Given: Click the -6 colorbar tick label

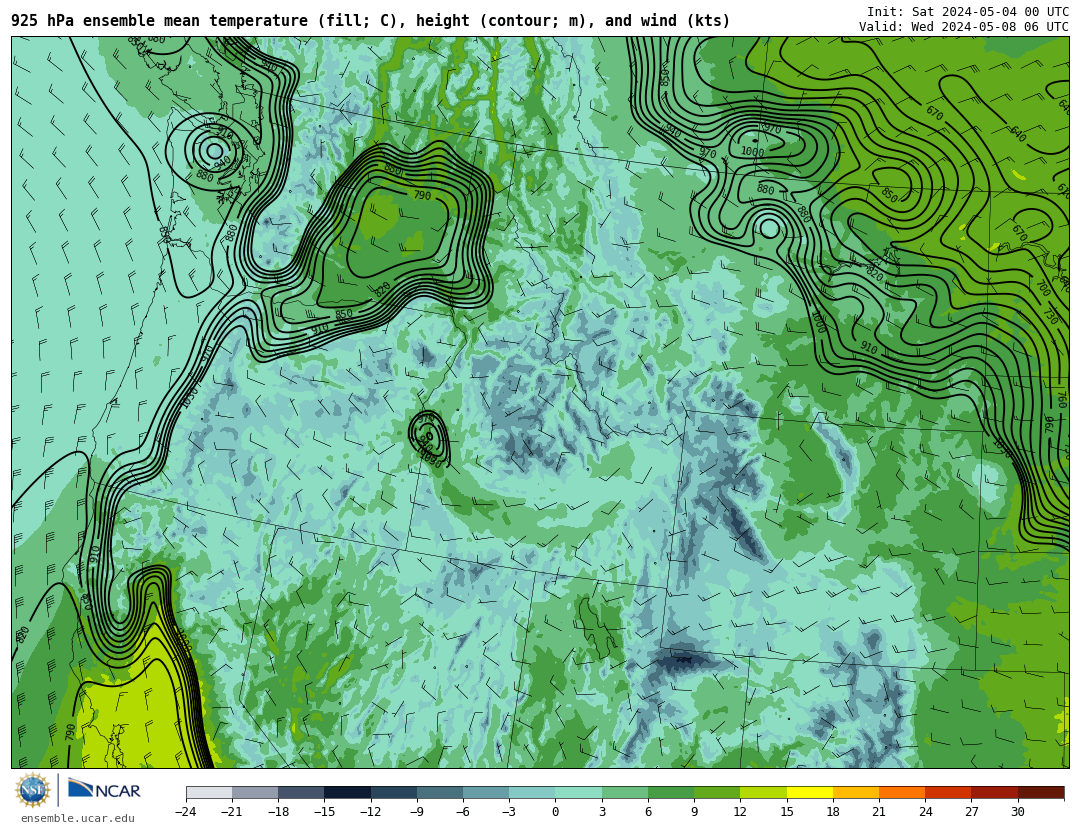Looking at the screenshot, I should click(463, 812).
